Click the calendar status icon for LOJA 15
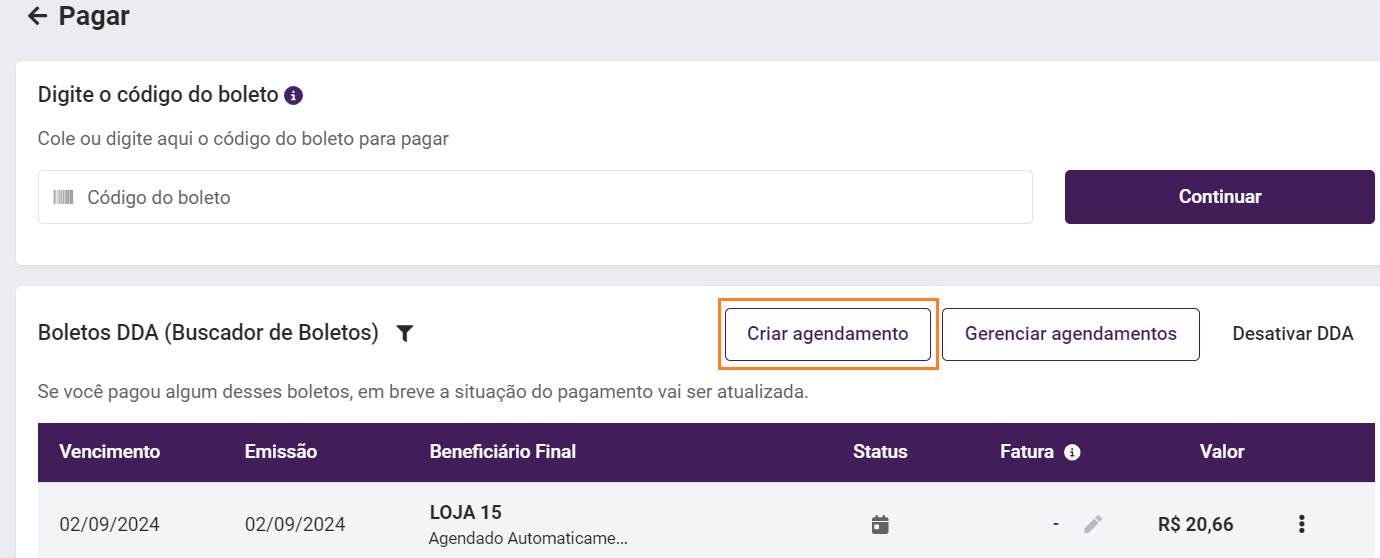The width and height of the screenshot is (1380, 558). pyautogui.click(x=880, y=524)
